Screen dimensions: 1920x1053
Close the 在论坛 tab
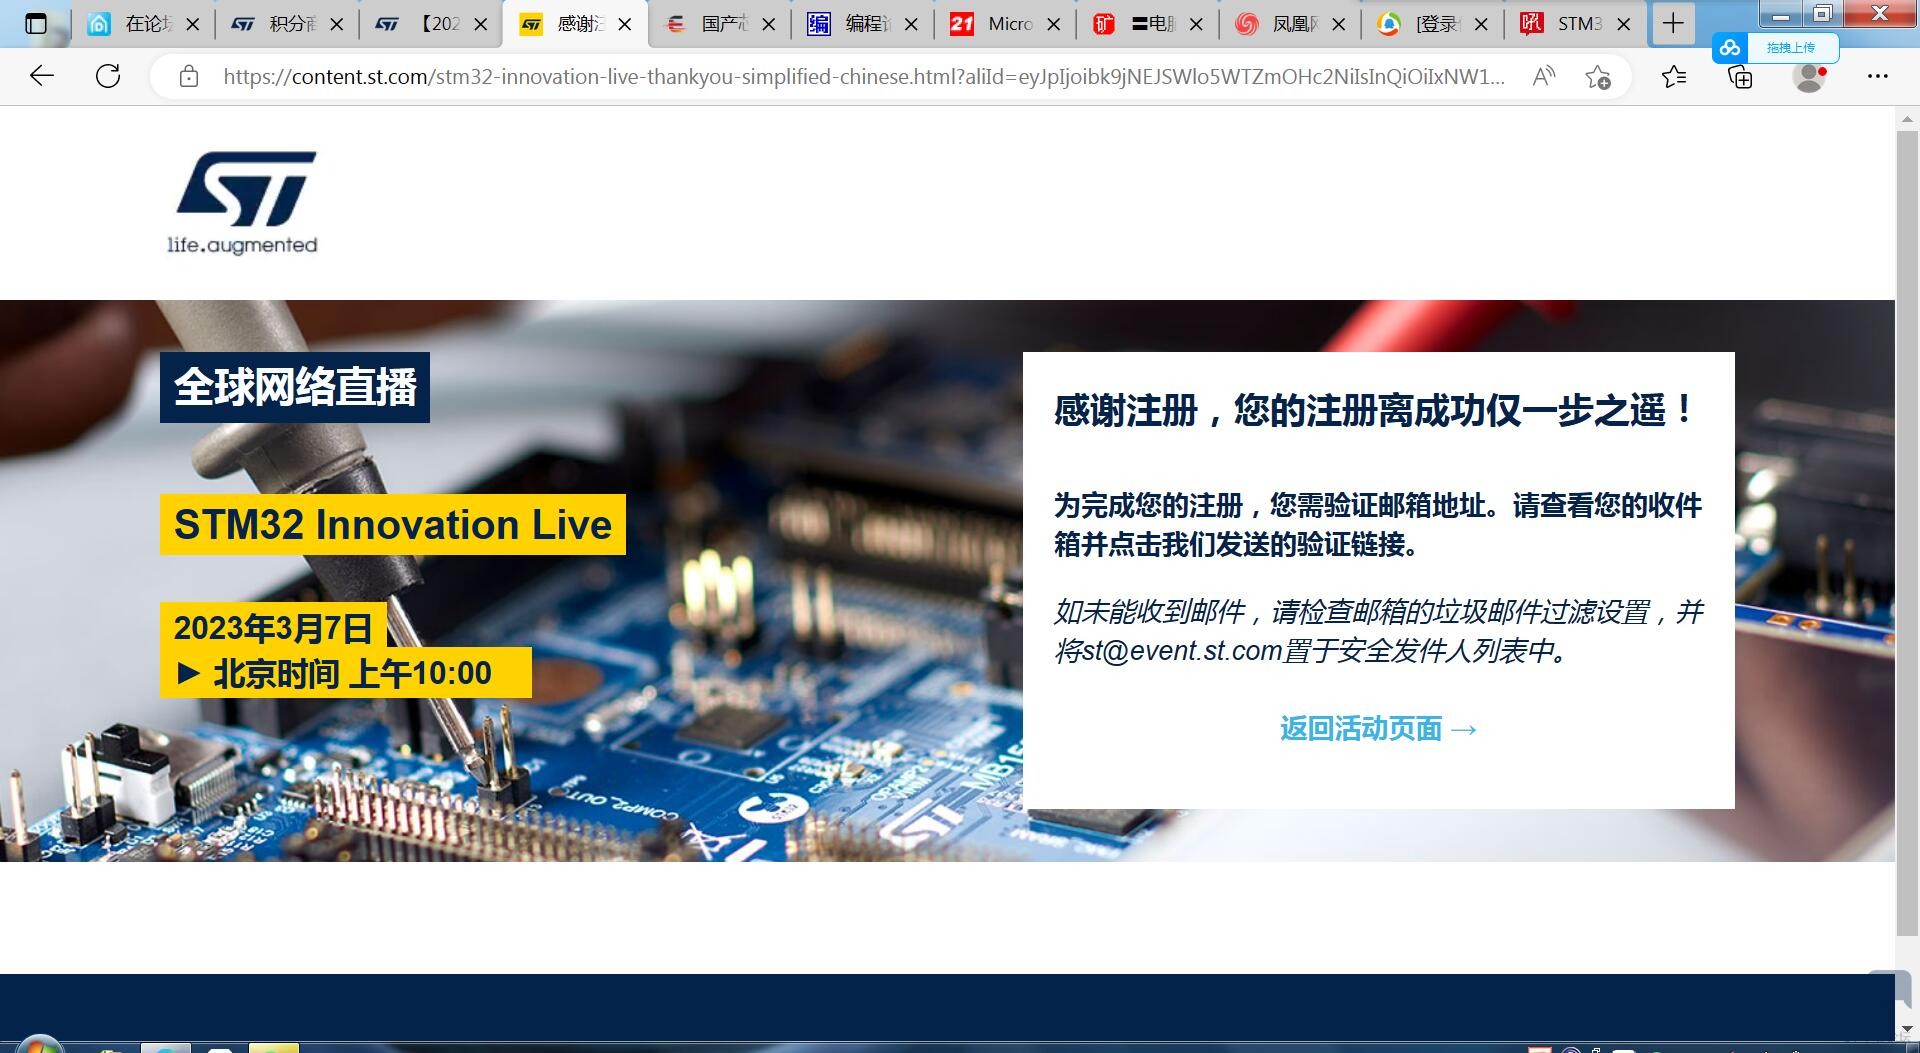coord(193,24)
